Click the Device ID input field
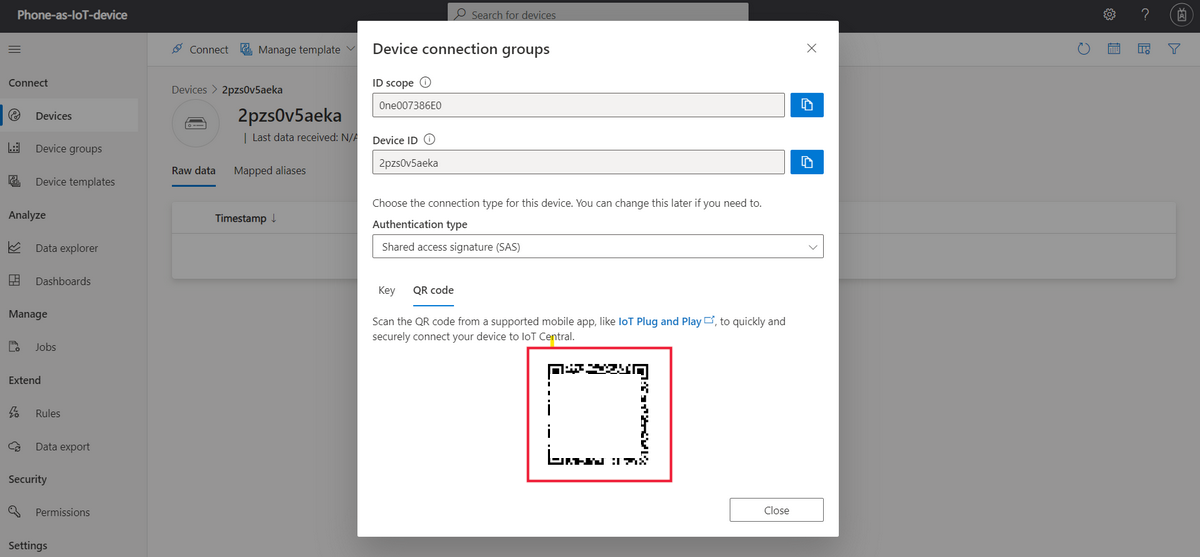1200x557 pixels. pos(578,162)
